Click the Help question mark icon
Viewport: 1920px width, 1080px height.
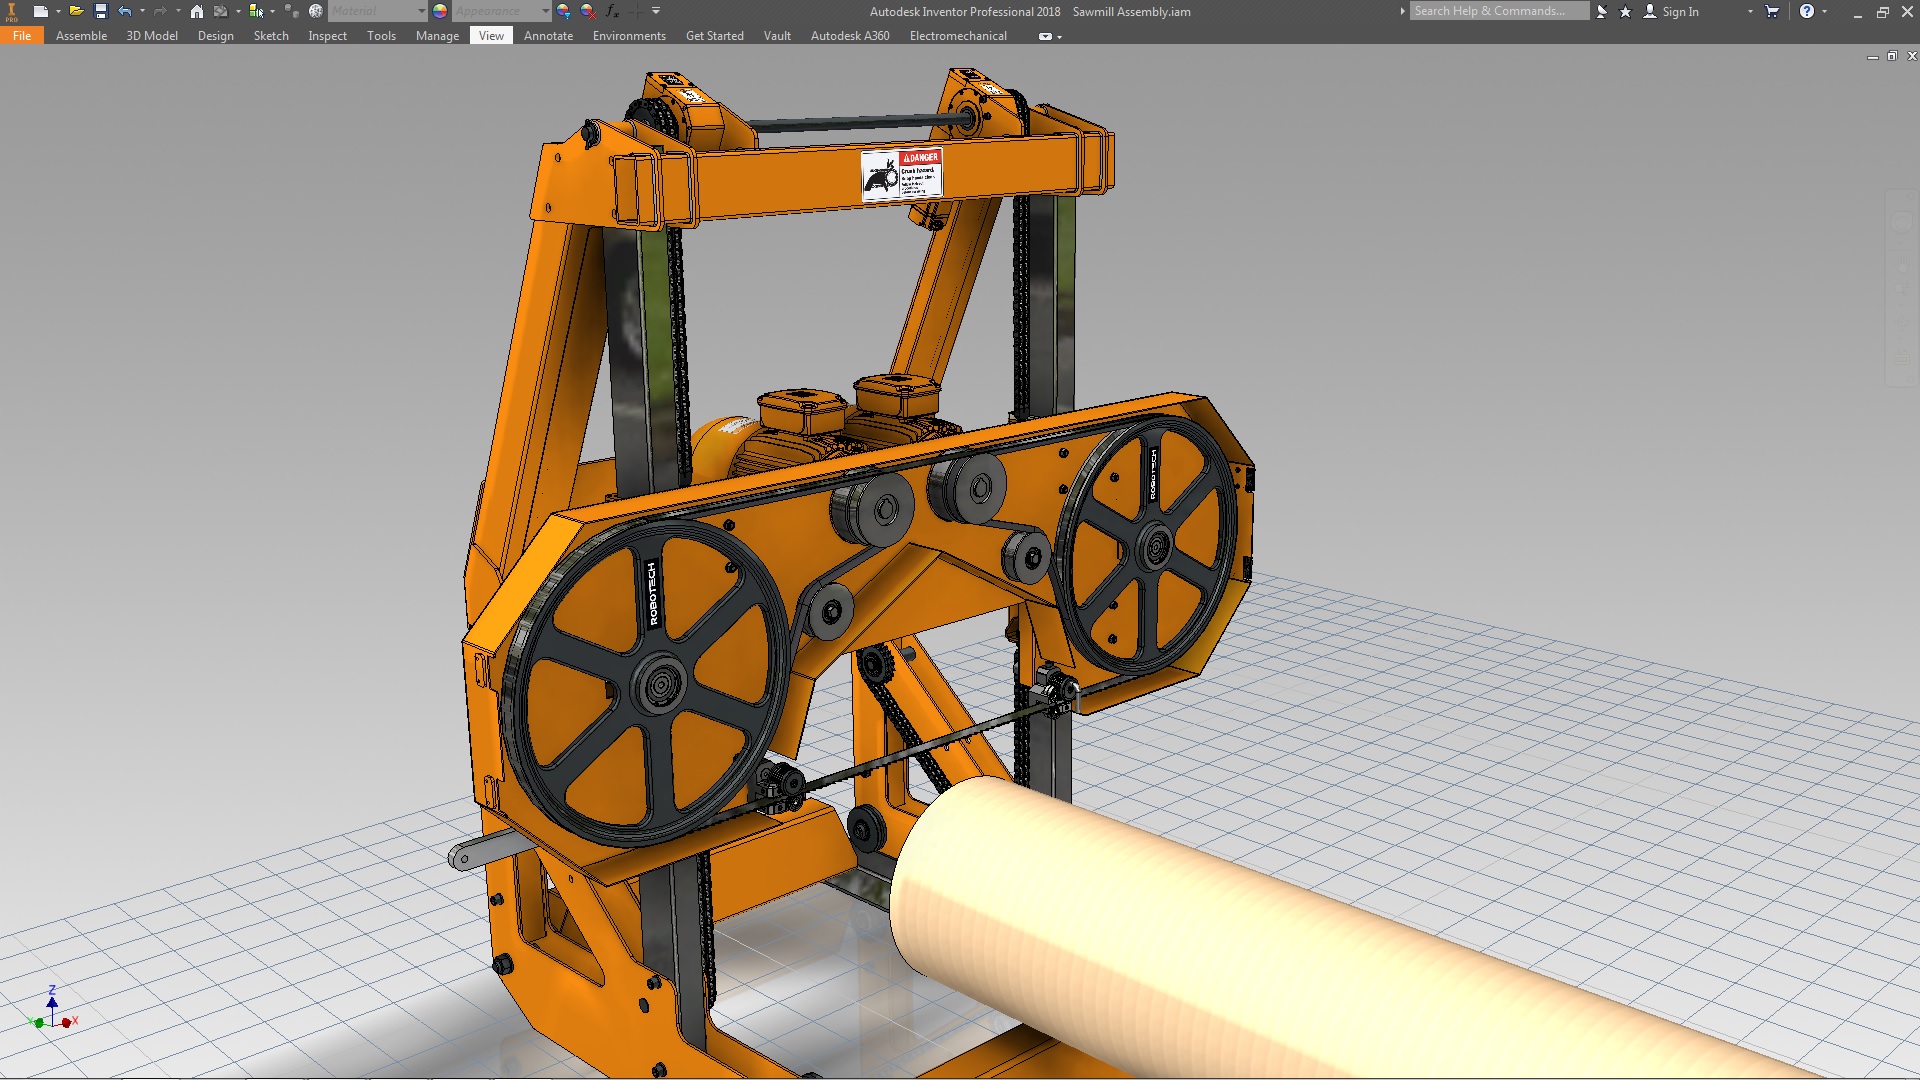click(x=1806, y=11)
